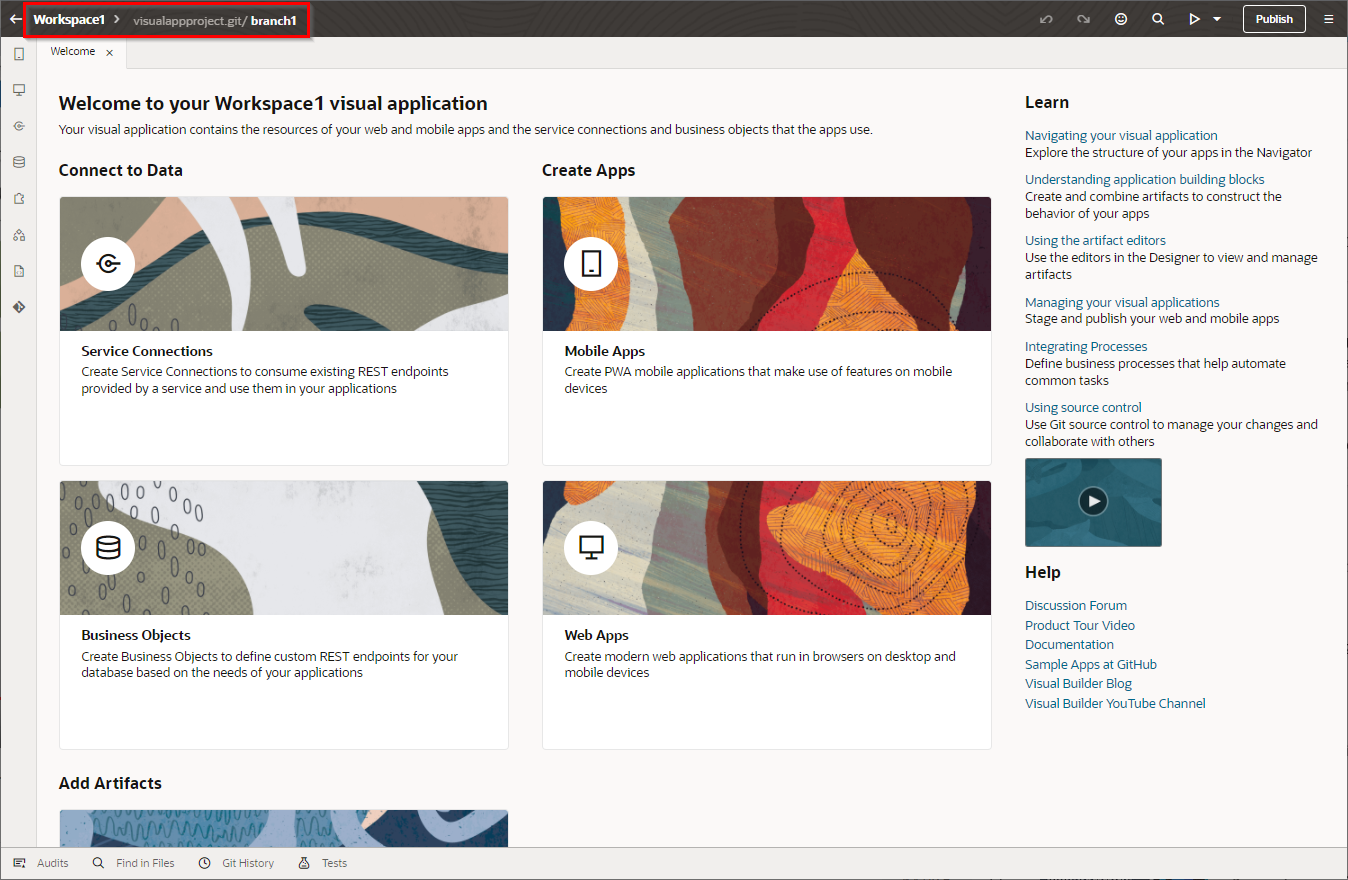This screenshot has width=1348, height=880.
Task: Run the application preview with play icon
Action: coord(1194,19)
